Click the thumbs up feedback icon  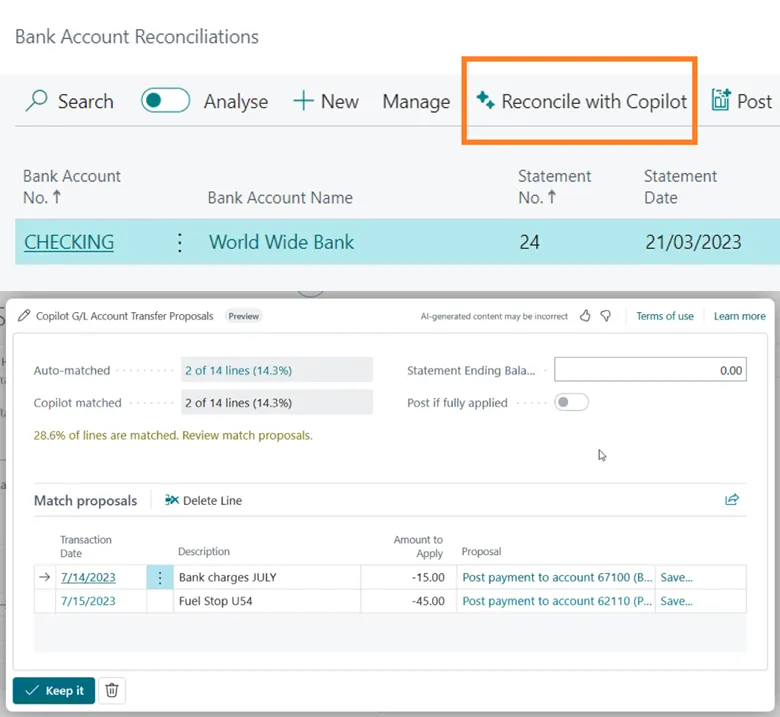[x=585, y=316]
